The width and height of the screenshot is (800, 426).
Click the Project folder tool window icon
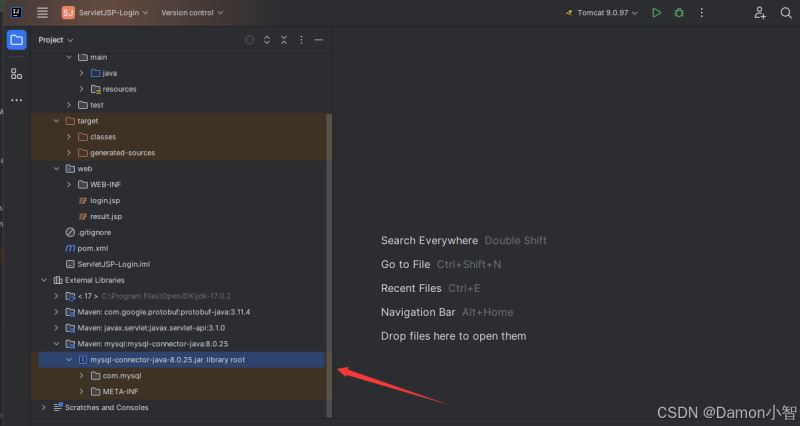[16, 40]
